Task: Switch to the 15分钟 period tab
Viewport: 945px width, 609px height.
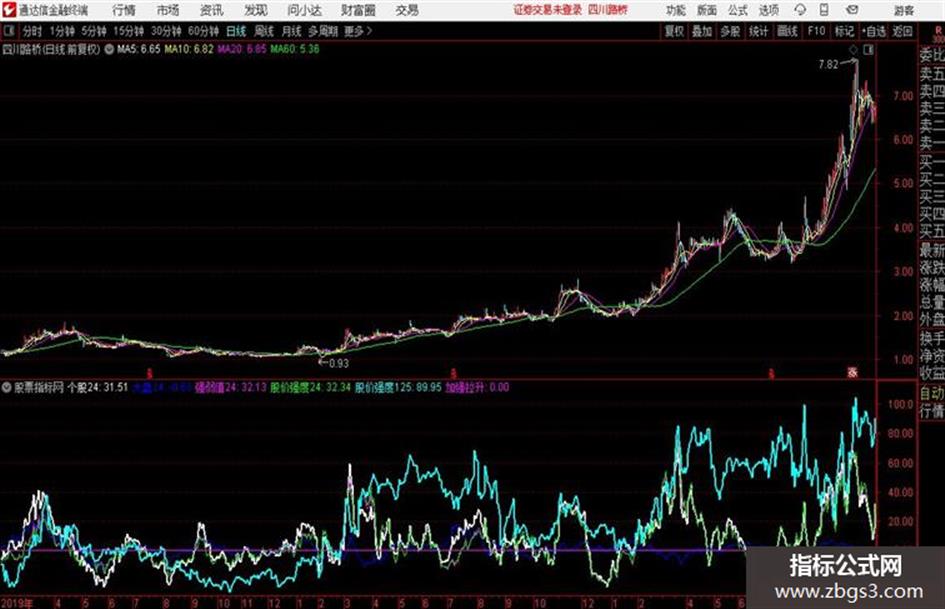Action: [x=129, y=31]
